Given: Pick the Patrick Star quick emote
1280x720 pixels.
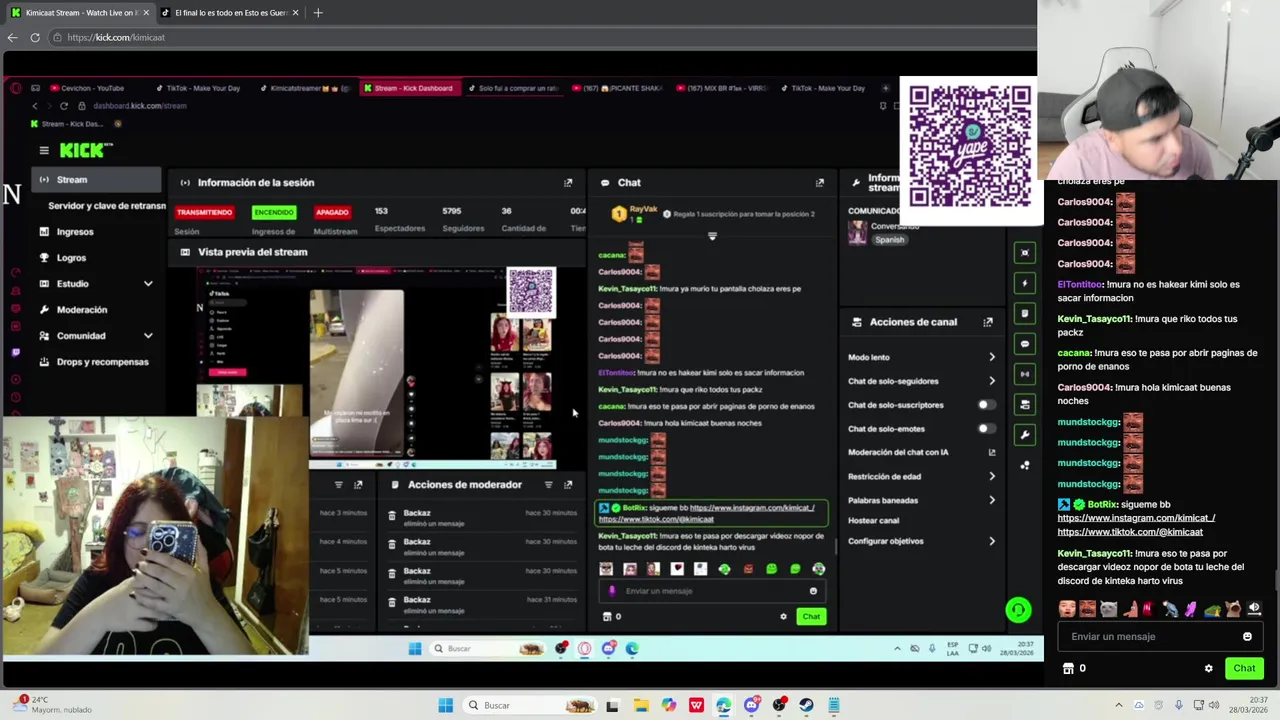Looking at the screenshot, I should 1131,608.
